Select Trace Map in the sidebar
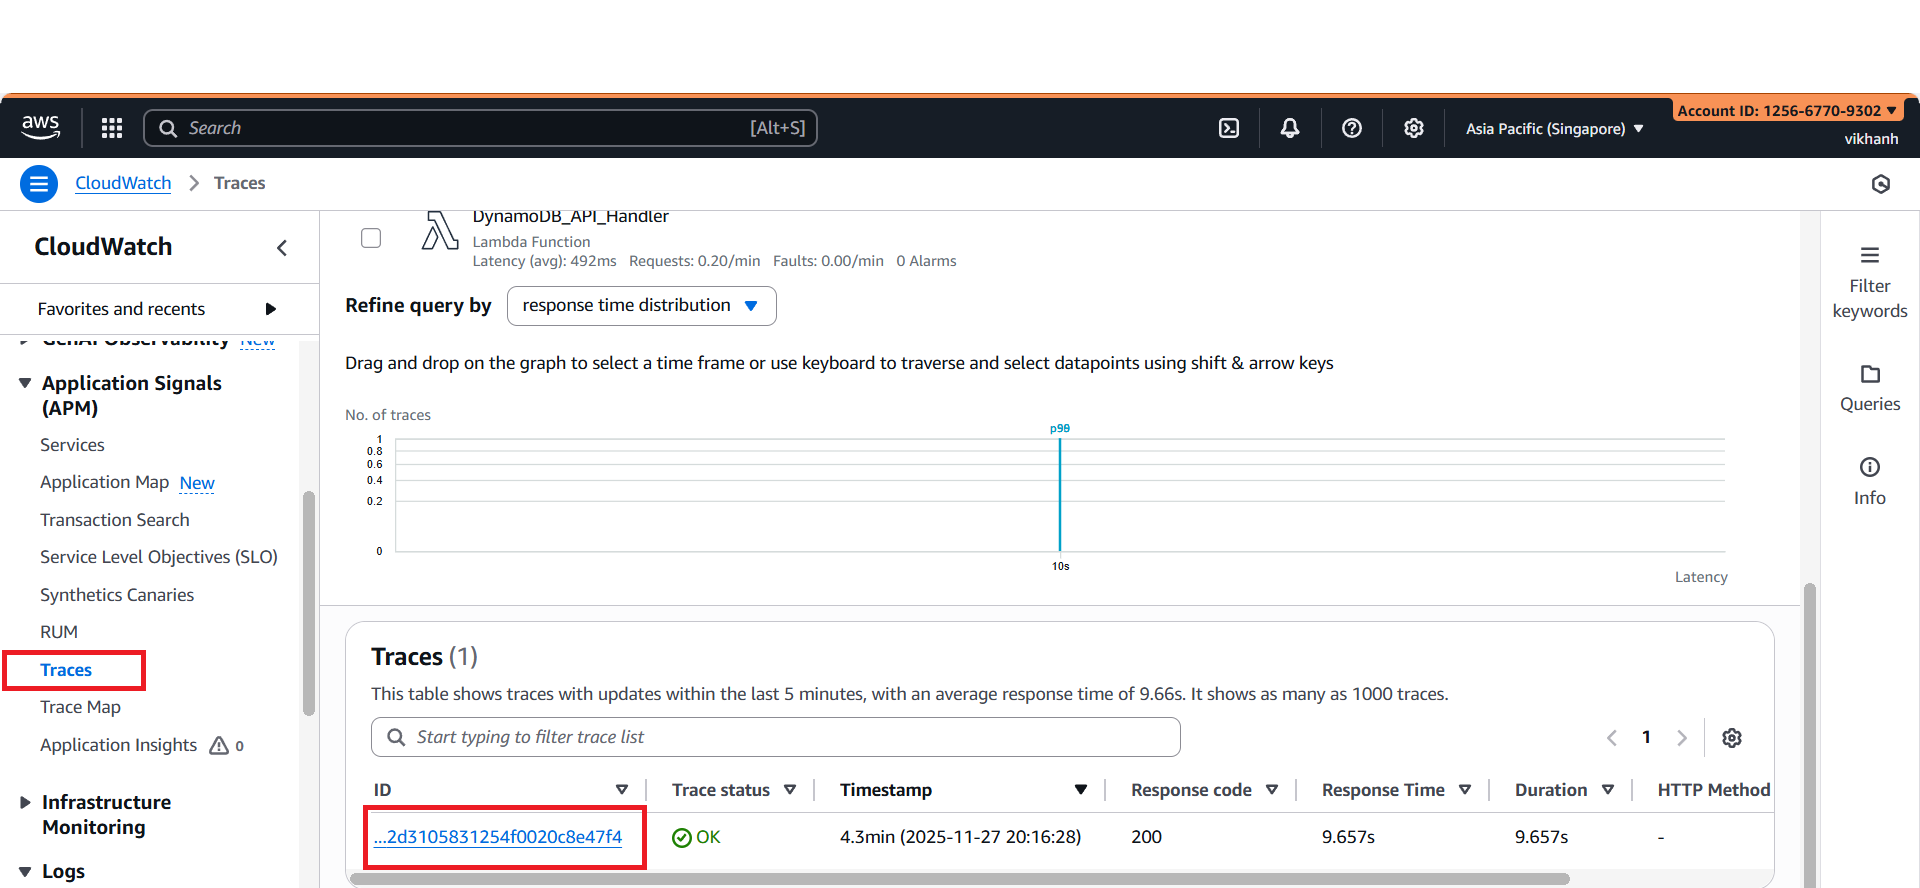This screenshot has width=1920, height=888. pos(80,707)
